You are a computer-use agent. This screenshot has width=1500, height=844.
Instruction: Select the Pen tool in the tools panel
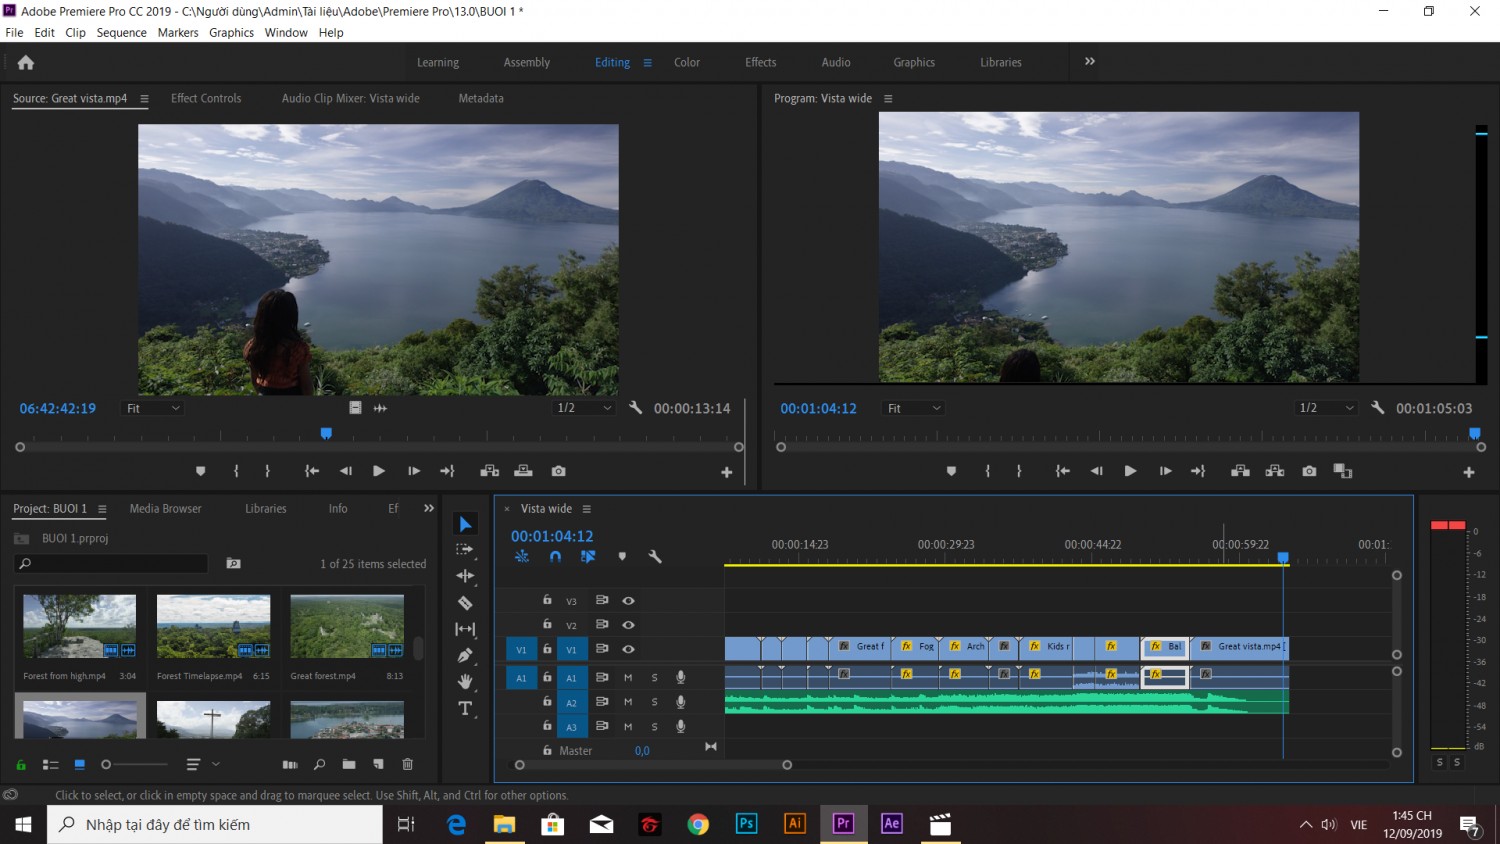(x=465, y=655)
